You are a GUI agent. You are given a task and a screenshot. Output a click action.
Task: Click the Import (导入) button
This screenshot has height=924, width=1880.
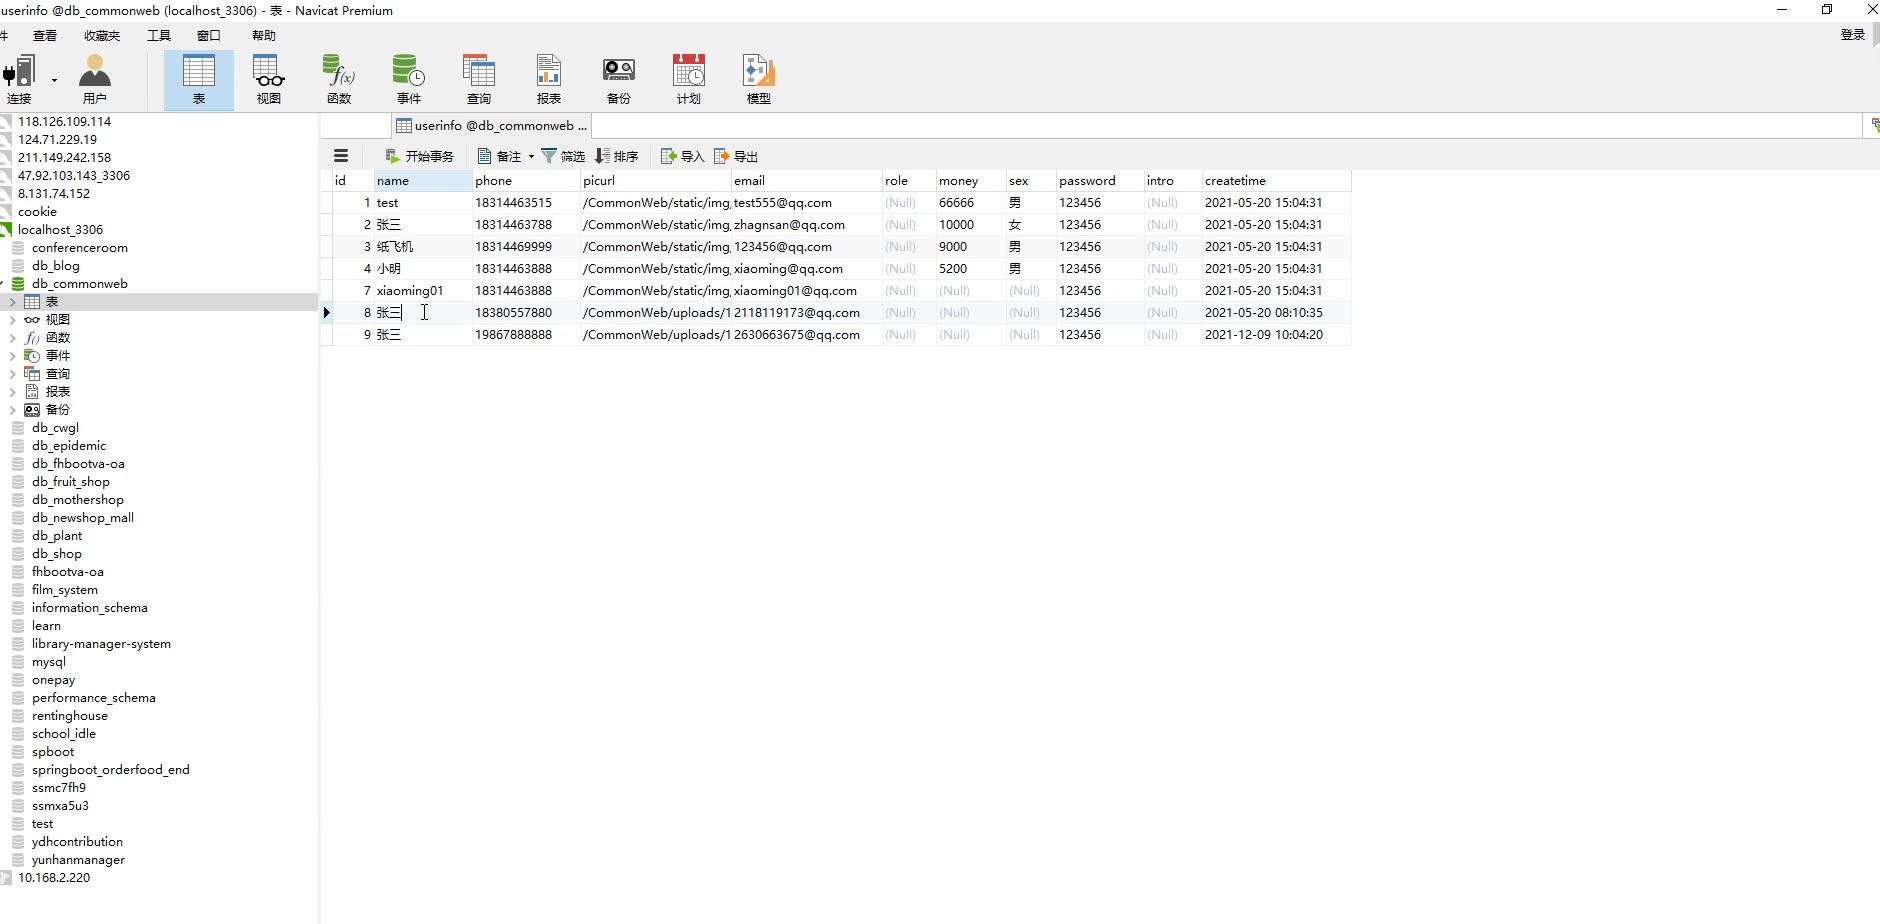pyautogui.click(x=683, y=156)
